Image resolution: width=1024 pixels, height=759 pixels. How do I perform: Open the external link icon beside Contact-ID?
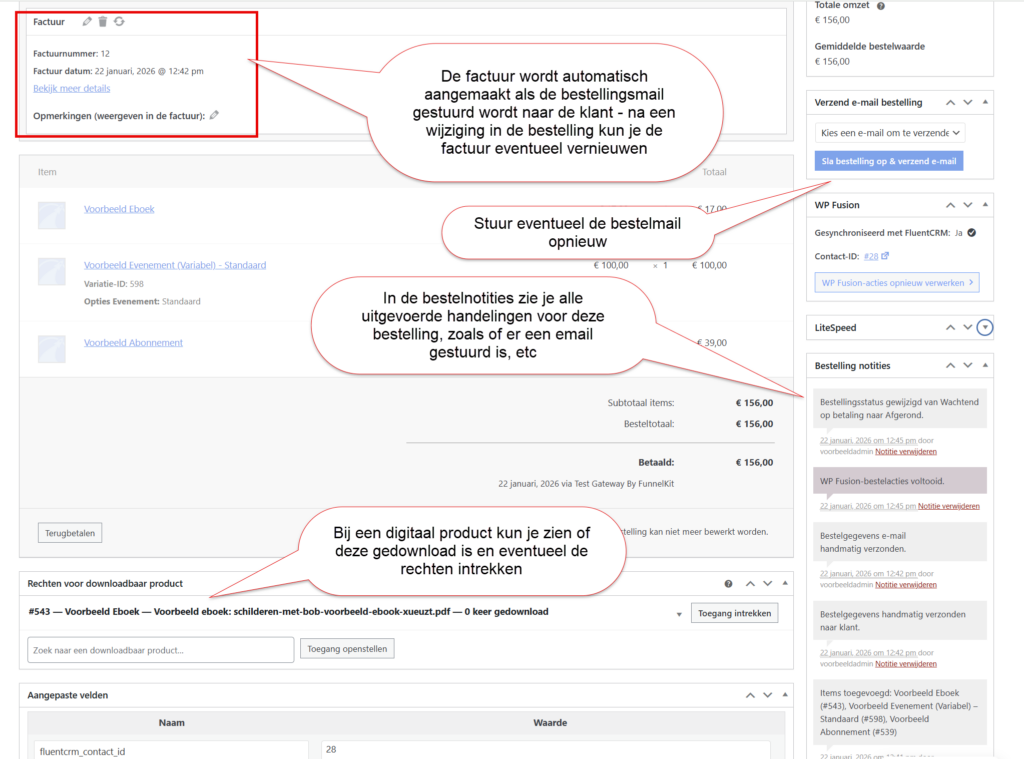point(886,257)
